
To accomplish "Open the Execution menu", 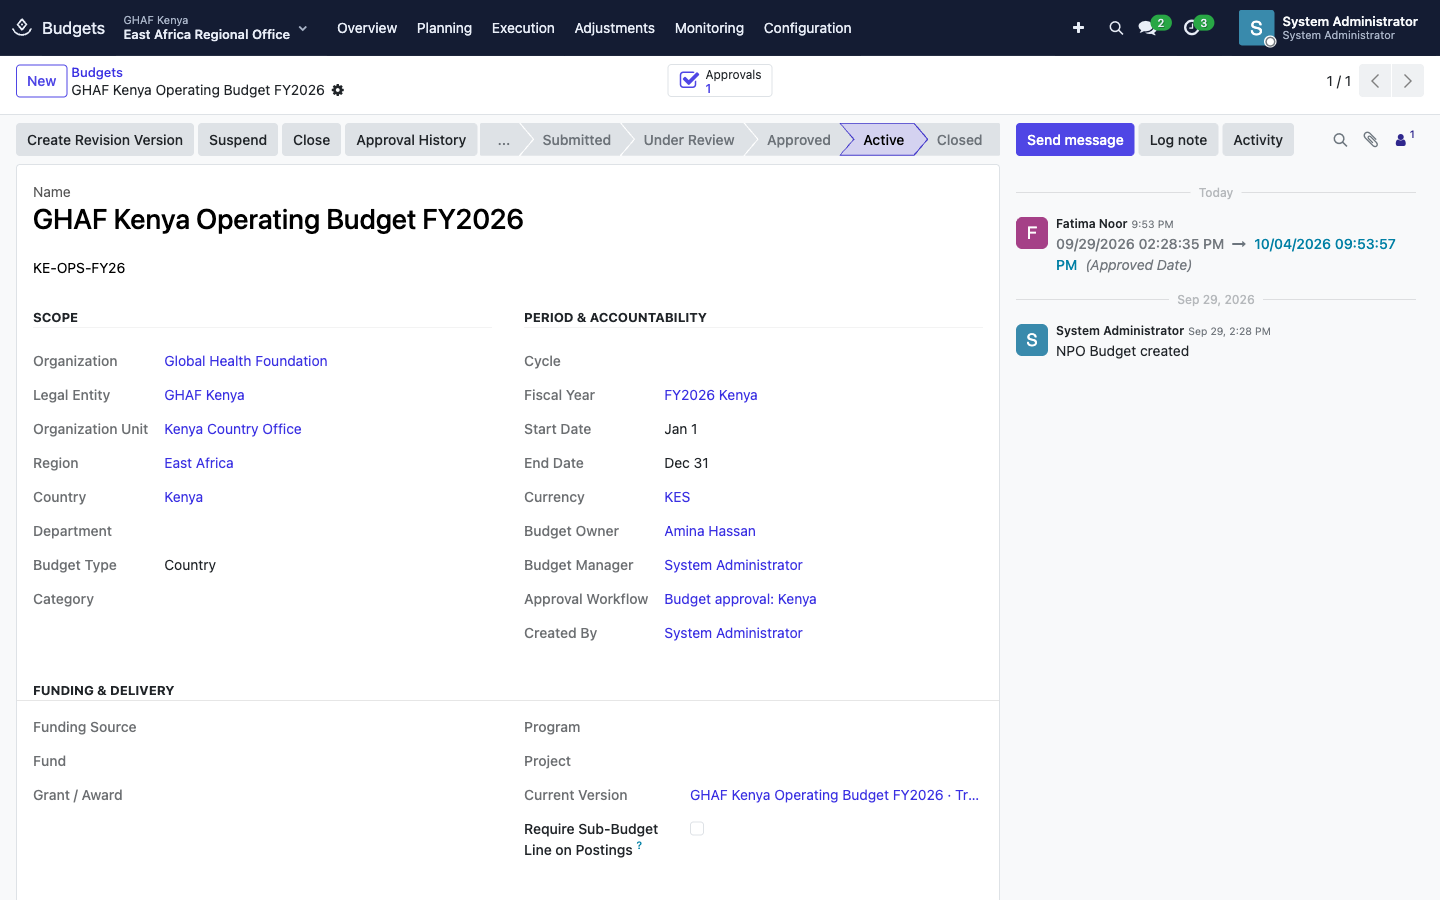I will click(x=523, y=28).
